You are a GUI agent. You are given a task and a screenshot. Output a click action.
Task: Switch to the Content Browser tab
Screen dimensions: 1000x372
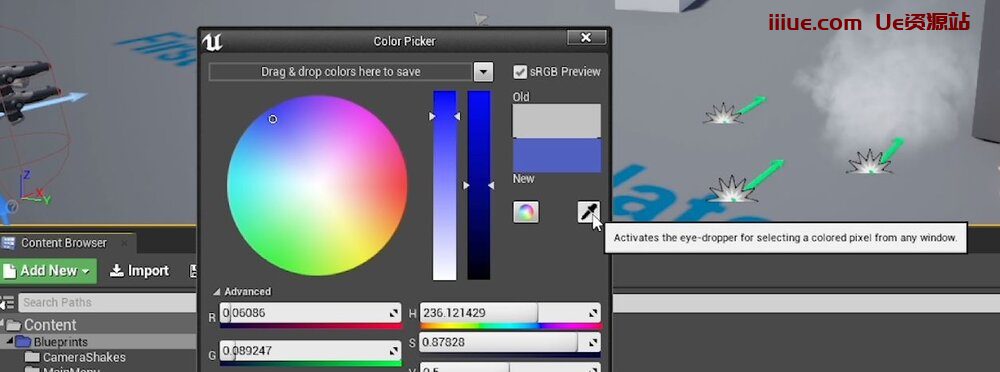click(x=64, y=242)
